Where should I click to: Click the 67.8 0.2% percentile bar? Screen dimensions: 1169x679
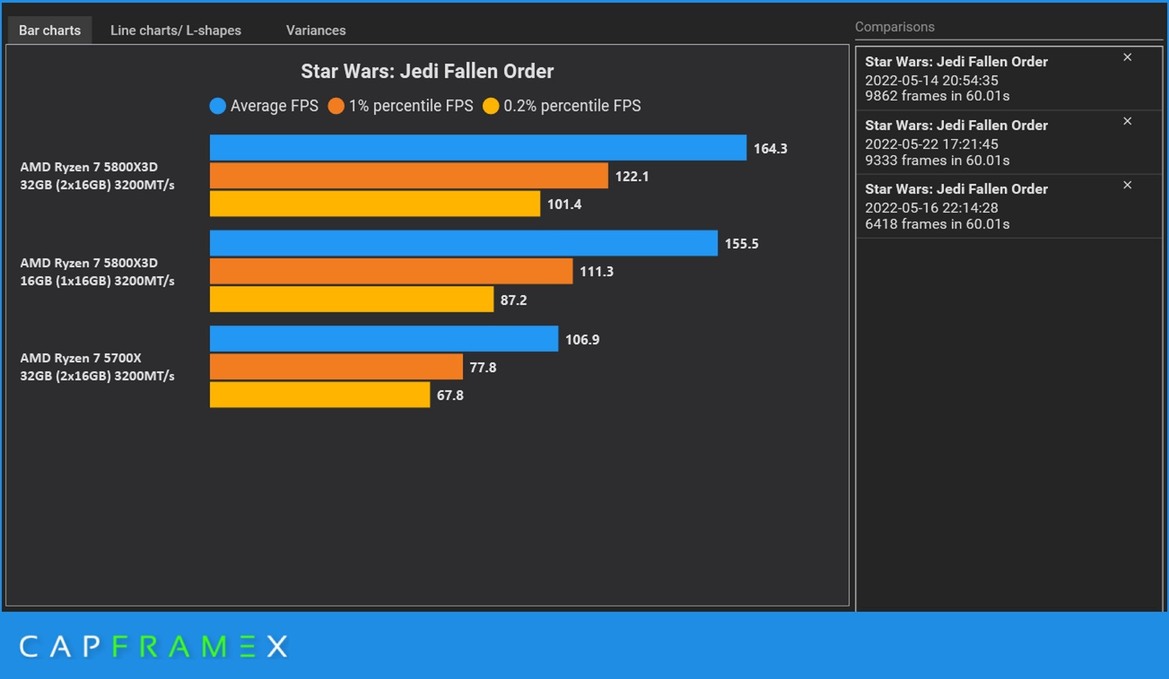pyautogui.click(x=320, y=394)
